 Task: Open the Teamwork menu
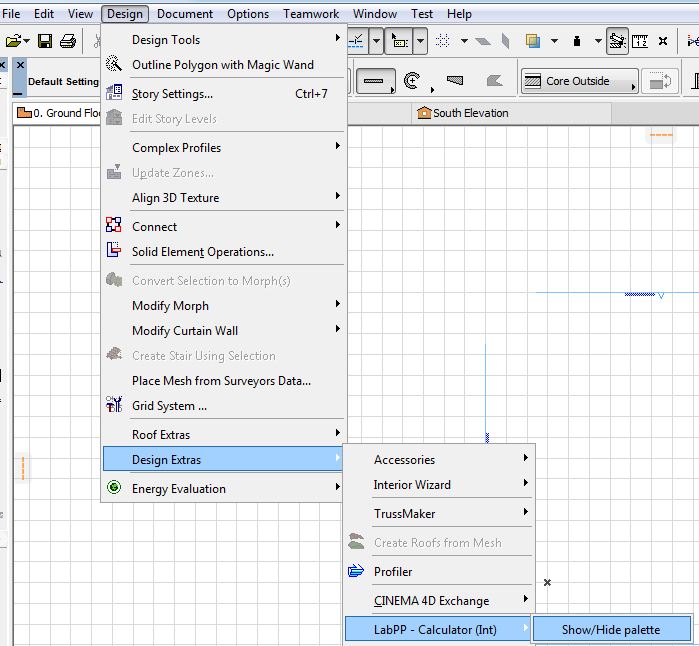(x=311, y=14)
